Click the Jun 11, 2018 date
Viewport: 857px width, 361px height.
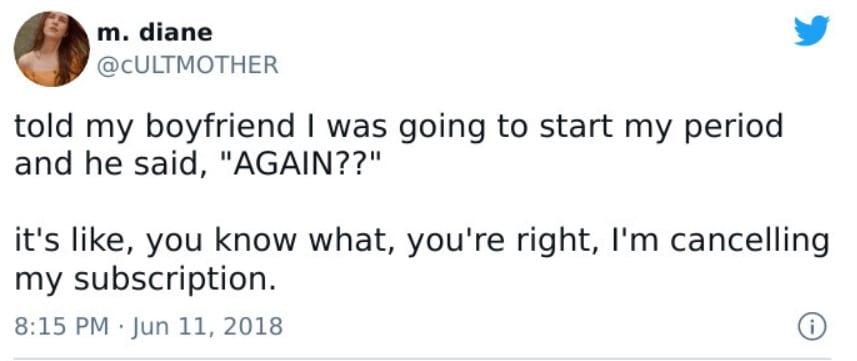[207, 327]
